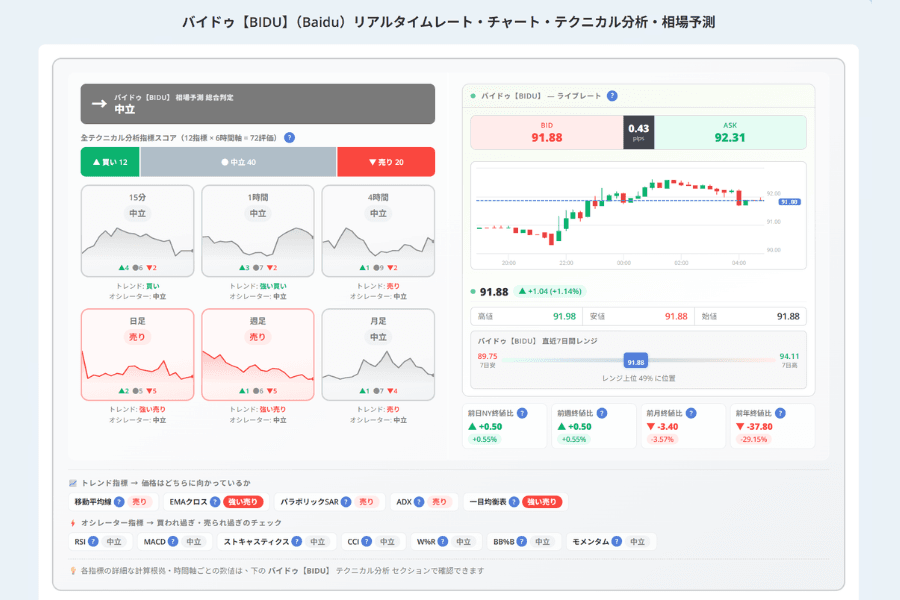Click help icon next to EMAクロス

215,502
